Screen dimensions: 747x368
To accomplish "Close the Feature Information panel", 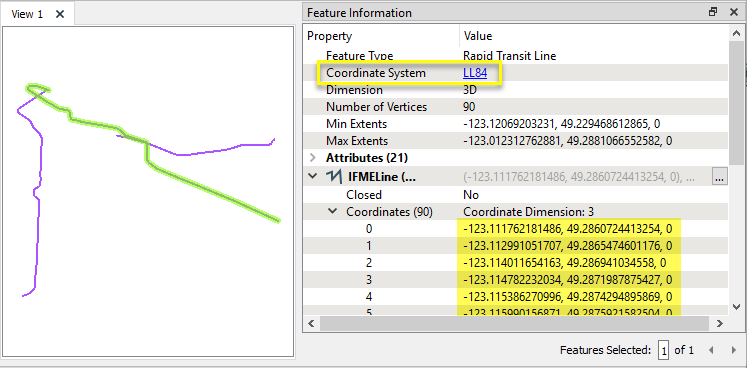I will coord(734,12).
